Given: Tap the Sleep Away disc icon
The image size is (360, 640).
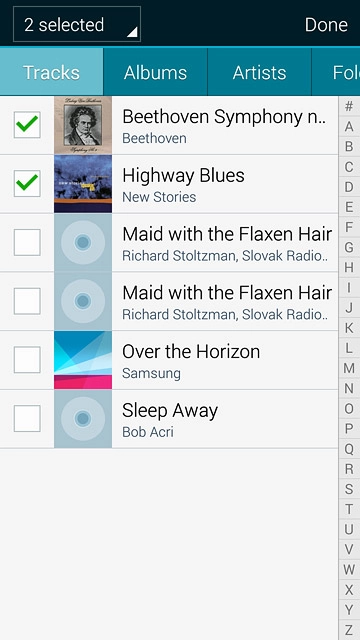Looking at the screenshot, I should (83, 419).
